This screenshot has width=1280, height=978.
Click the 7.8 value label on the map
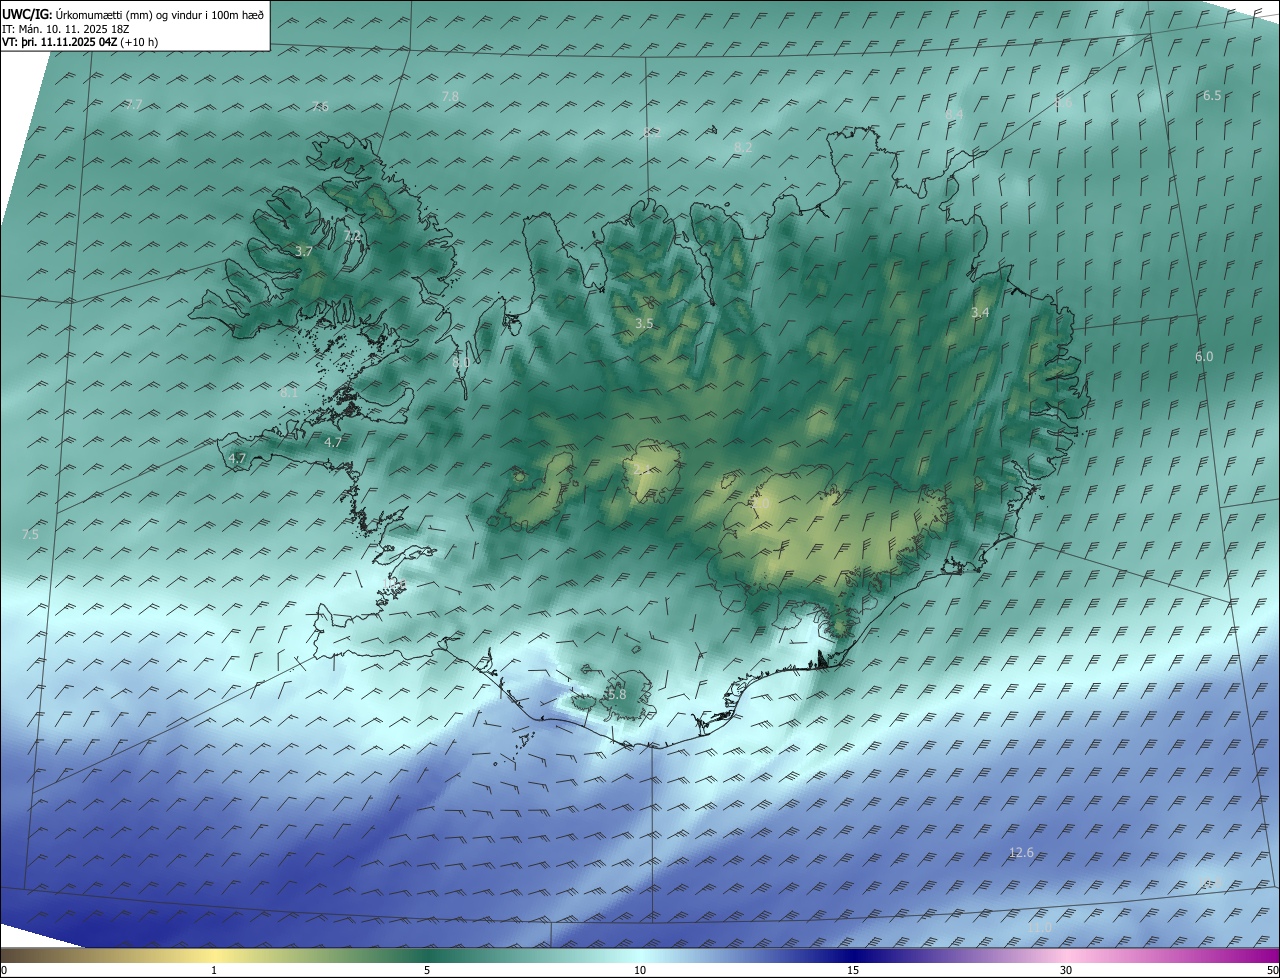click(x=450, y=96)
